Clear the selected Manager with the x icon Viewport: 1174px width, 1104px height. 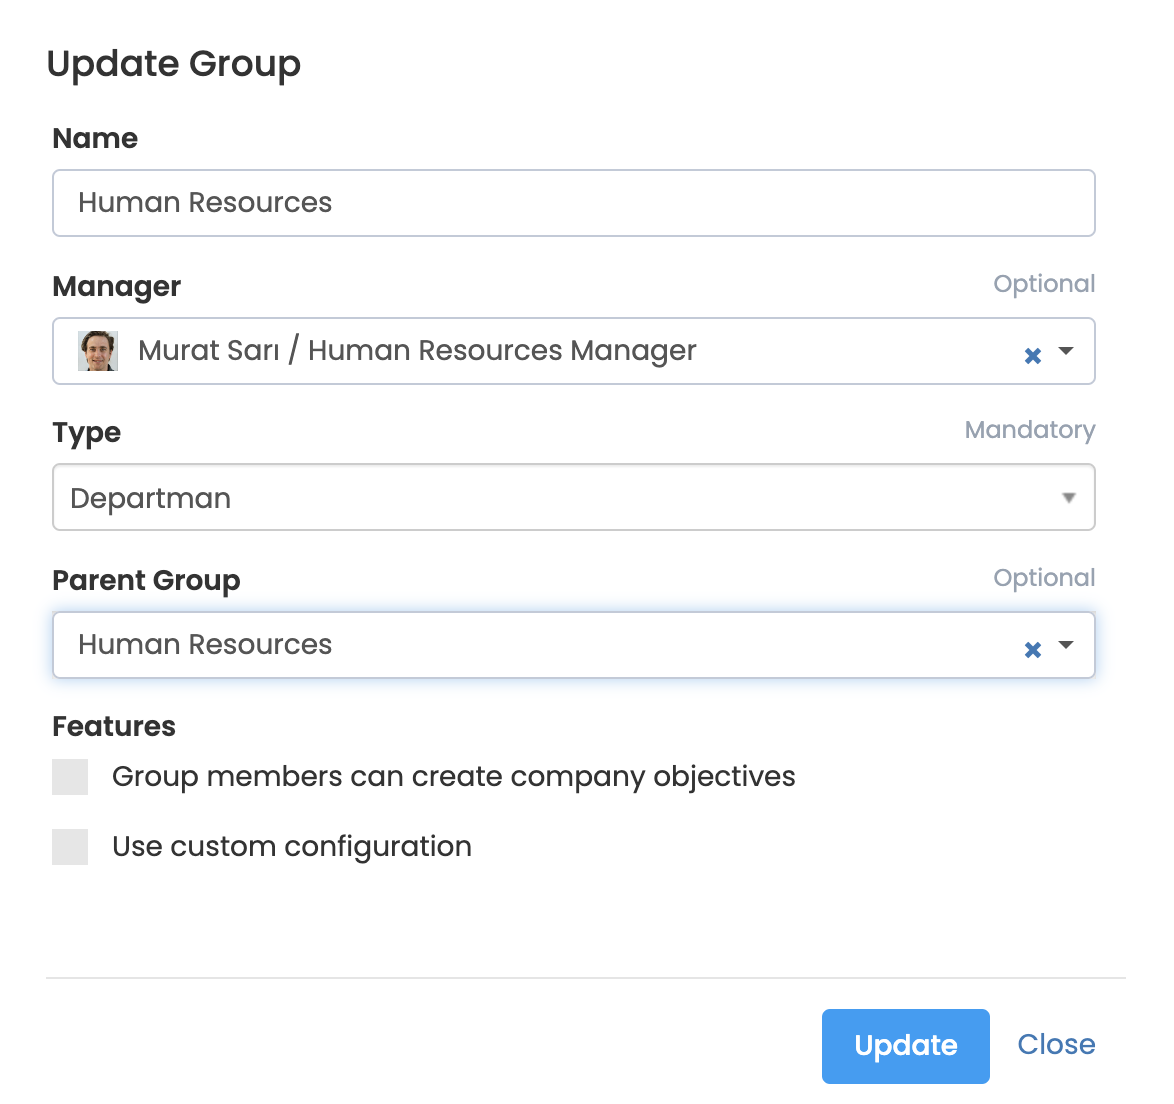[x=1033, y=355]
